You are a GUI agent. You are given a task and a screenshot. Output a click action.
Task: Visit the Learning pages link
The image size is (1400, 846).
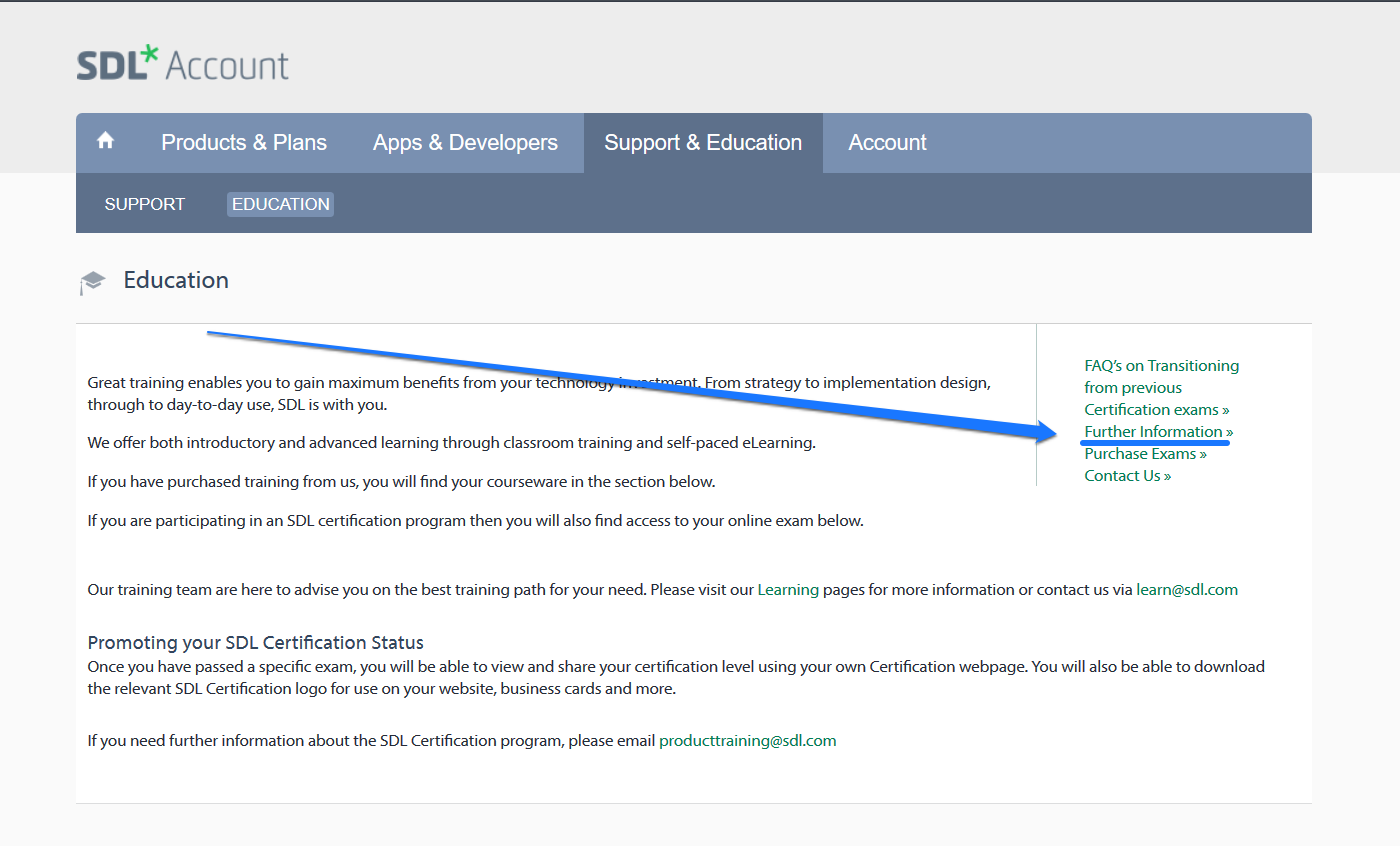[788, 589]
